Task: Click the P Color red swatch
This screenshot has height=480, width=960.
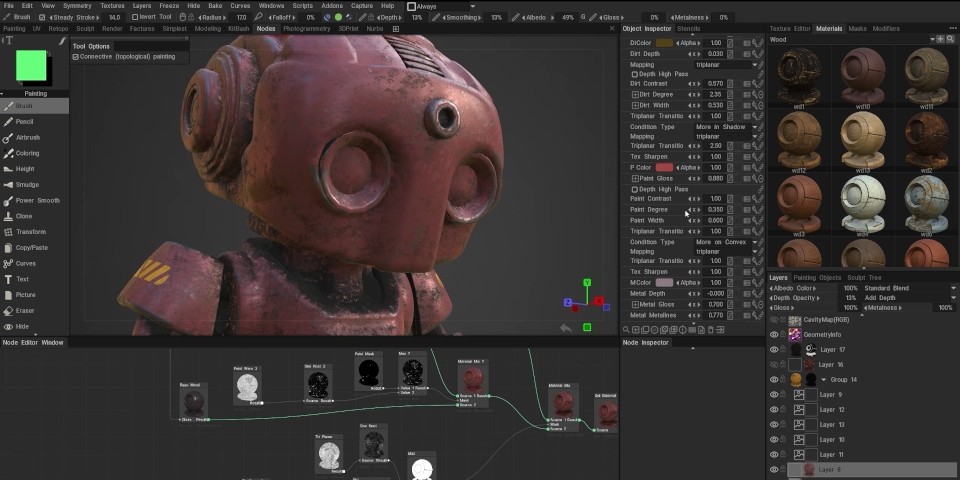Action: coord(664,168)
